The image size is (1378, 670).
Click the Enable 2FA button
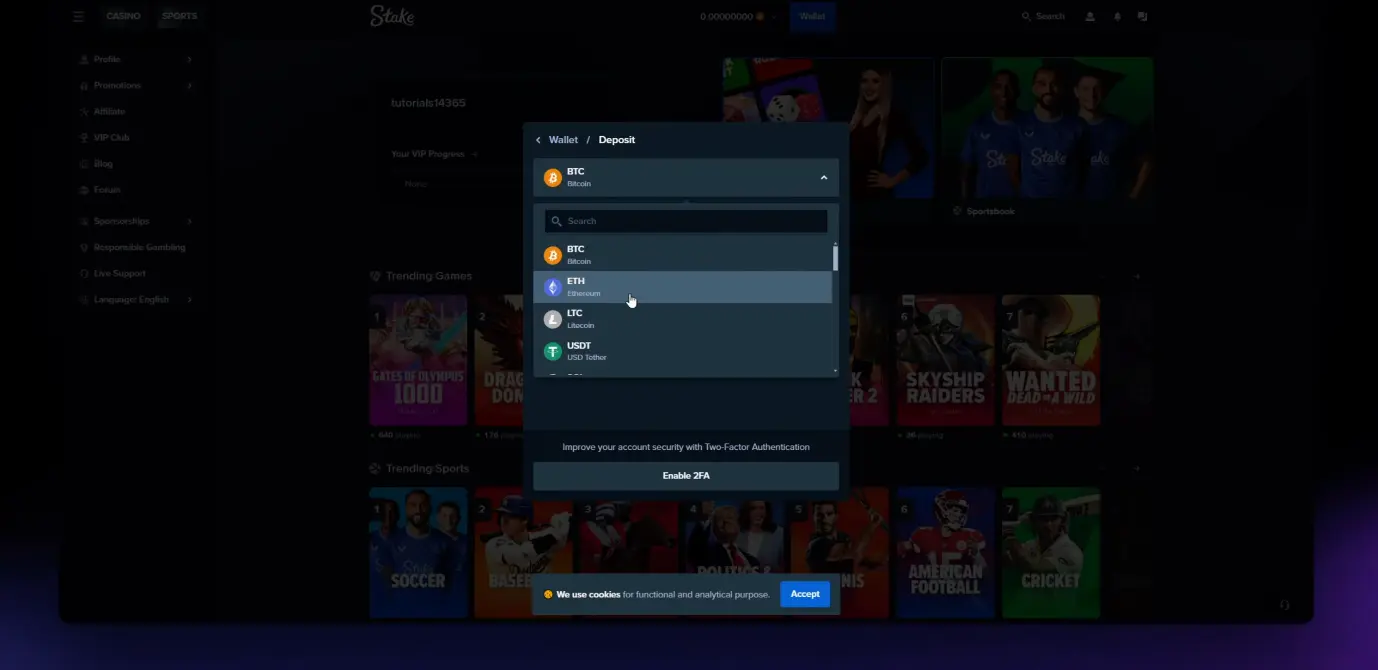point(686,476)
